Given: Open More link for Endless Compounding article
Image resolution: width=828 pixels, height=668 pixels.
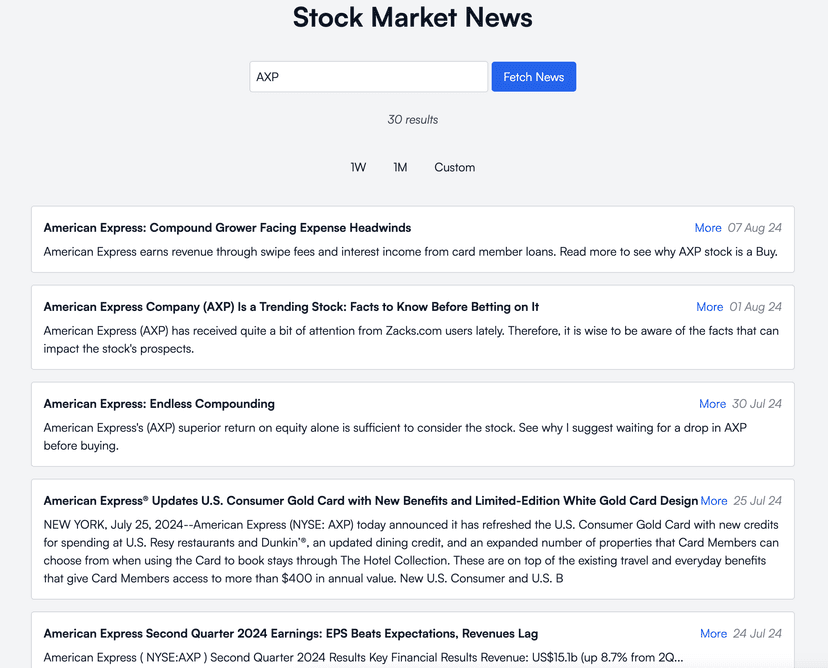Looking at the screenshot, I should point(713,404).
